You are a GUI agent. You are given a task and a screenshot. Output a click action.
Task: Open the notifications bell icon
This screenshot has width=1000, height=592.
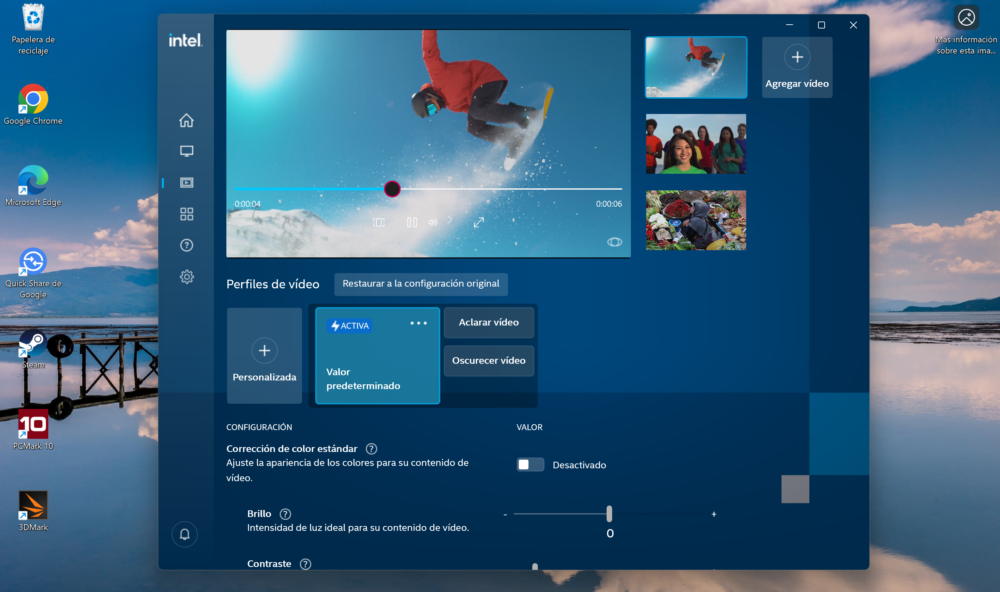pos(184,534)
